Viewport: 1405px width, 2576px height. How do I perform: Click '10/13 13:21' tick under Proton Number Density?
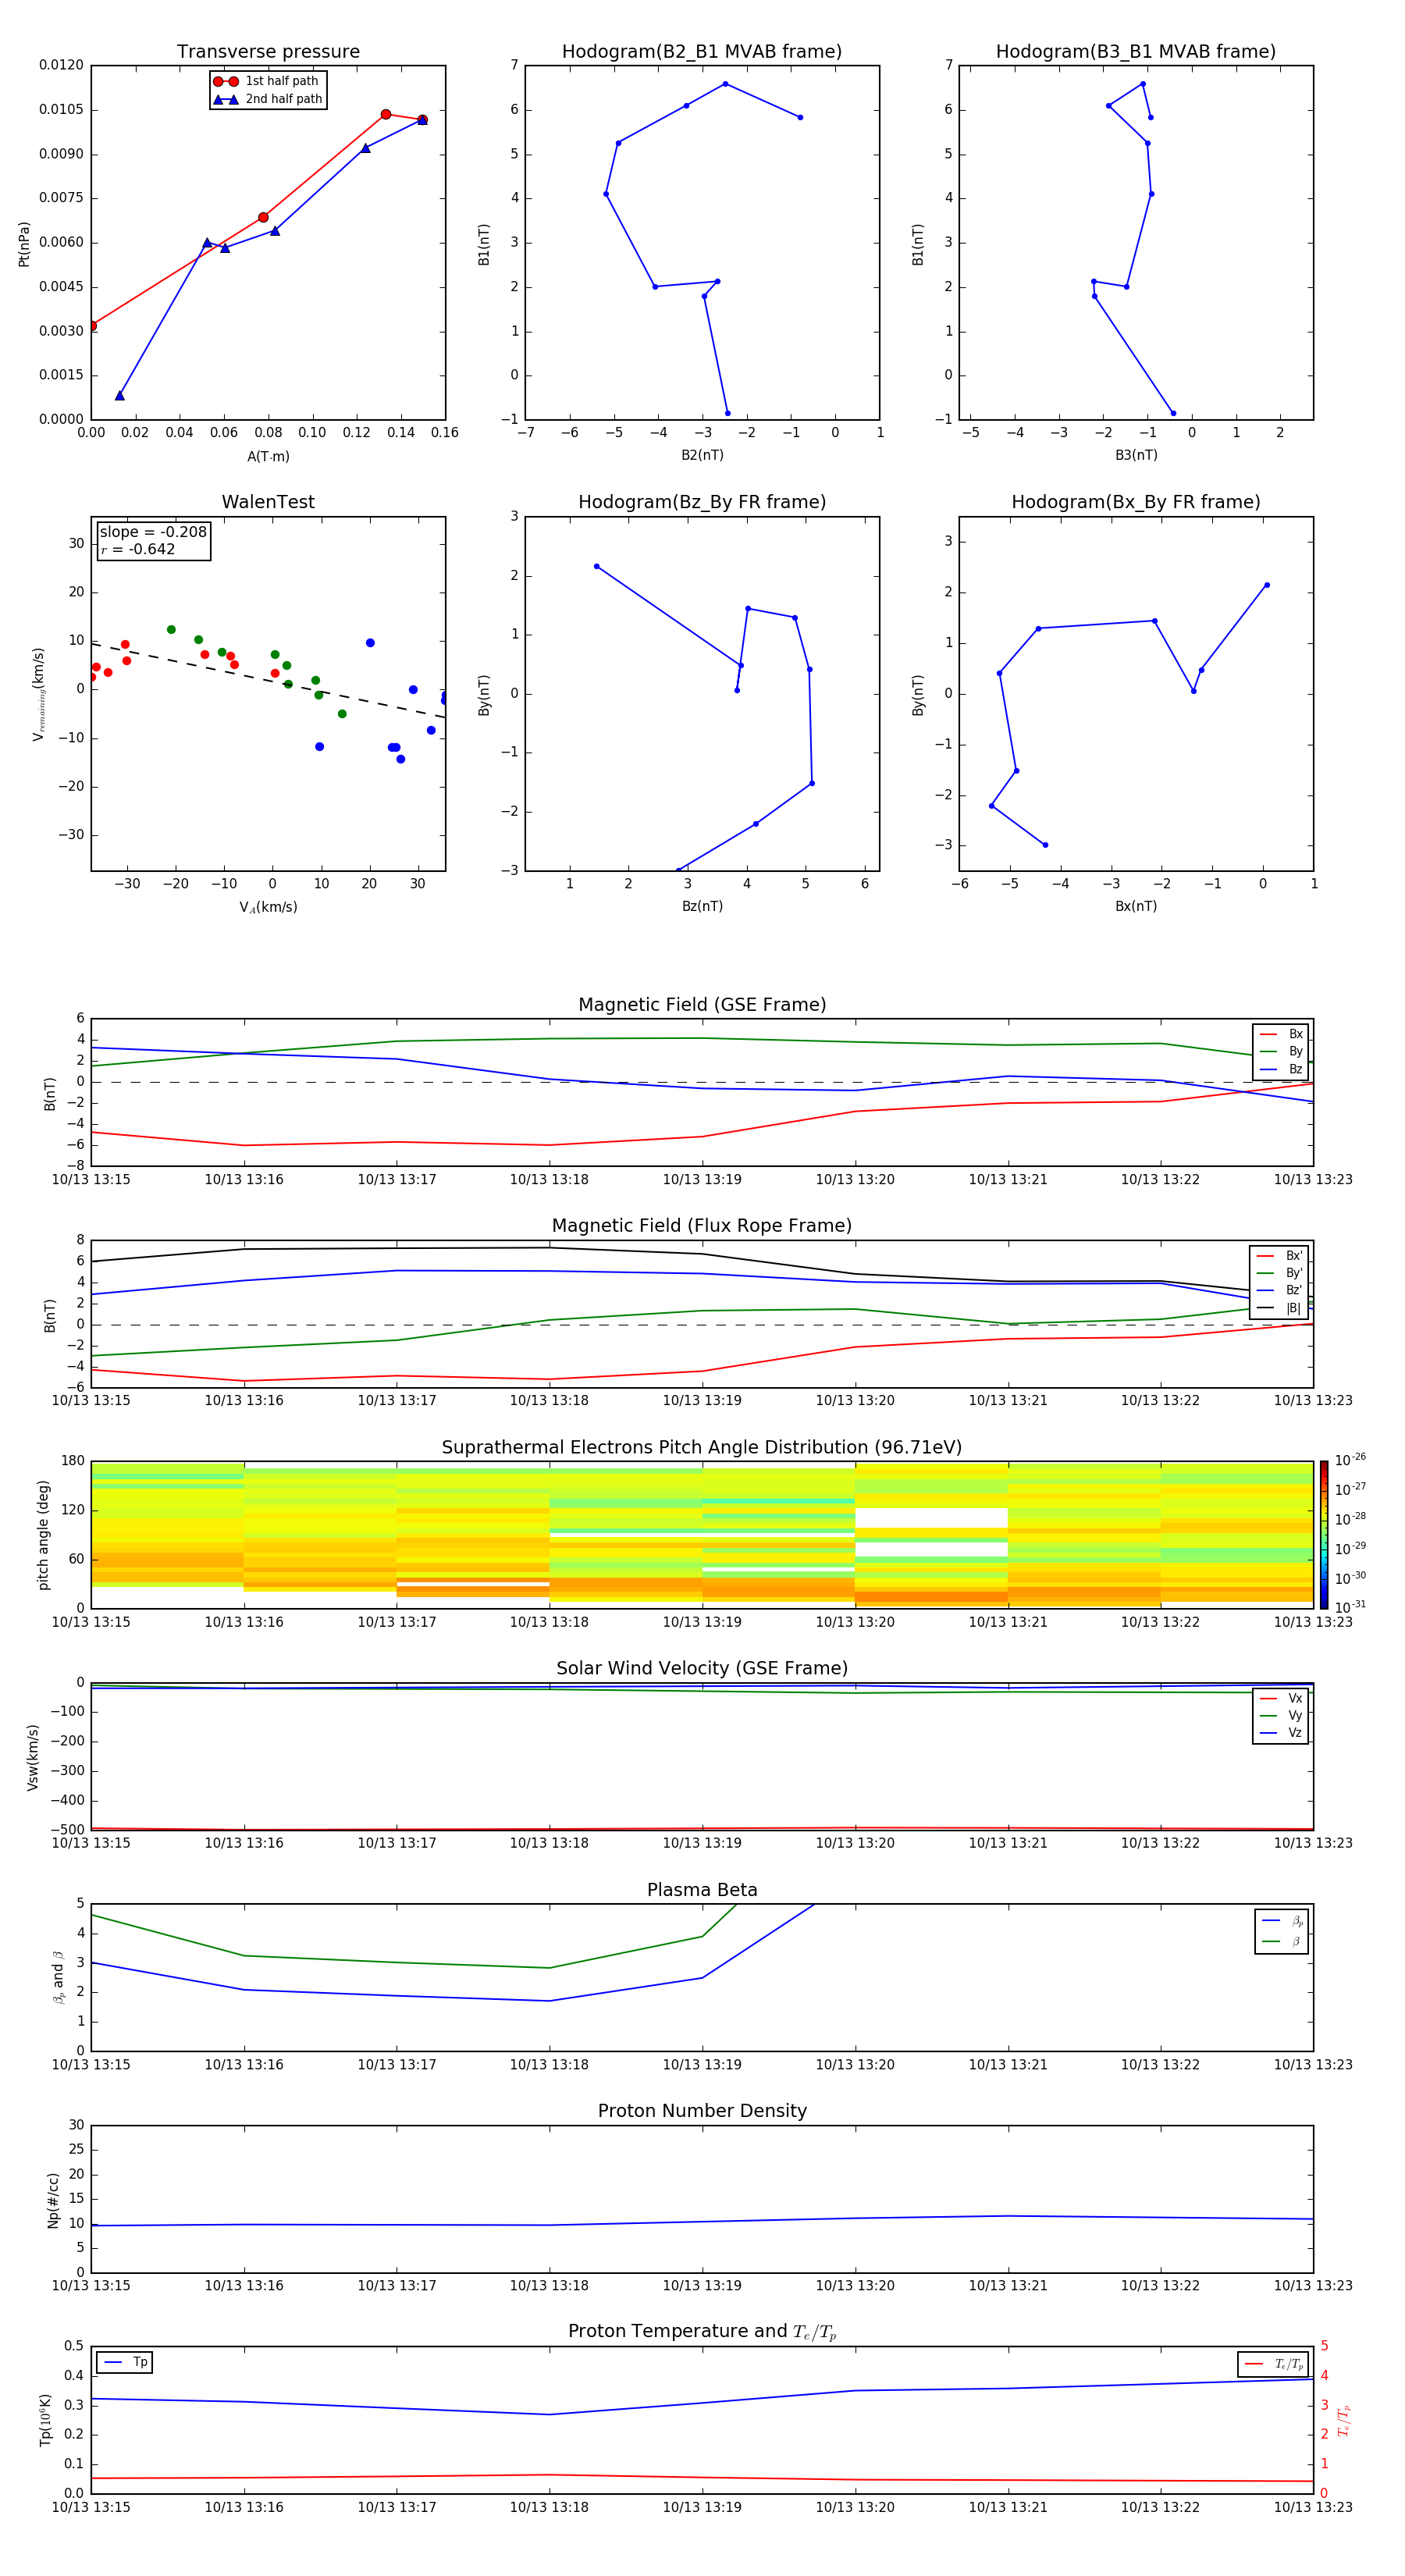pyautogui.click(x=1008, y=2286)
